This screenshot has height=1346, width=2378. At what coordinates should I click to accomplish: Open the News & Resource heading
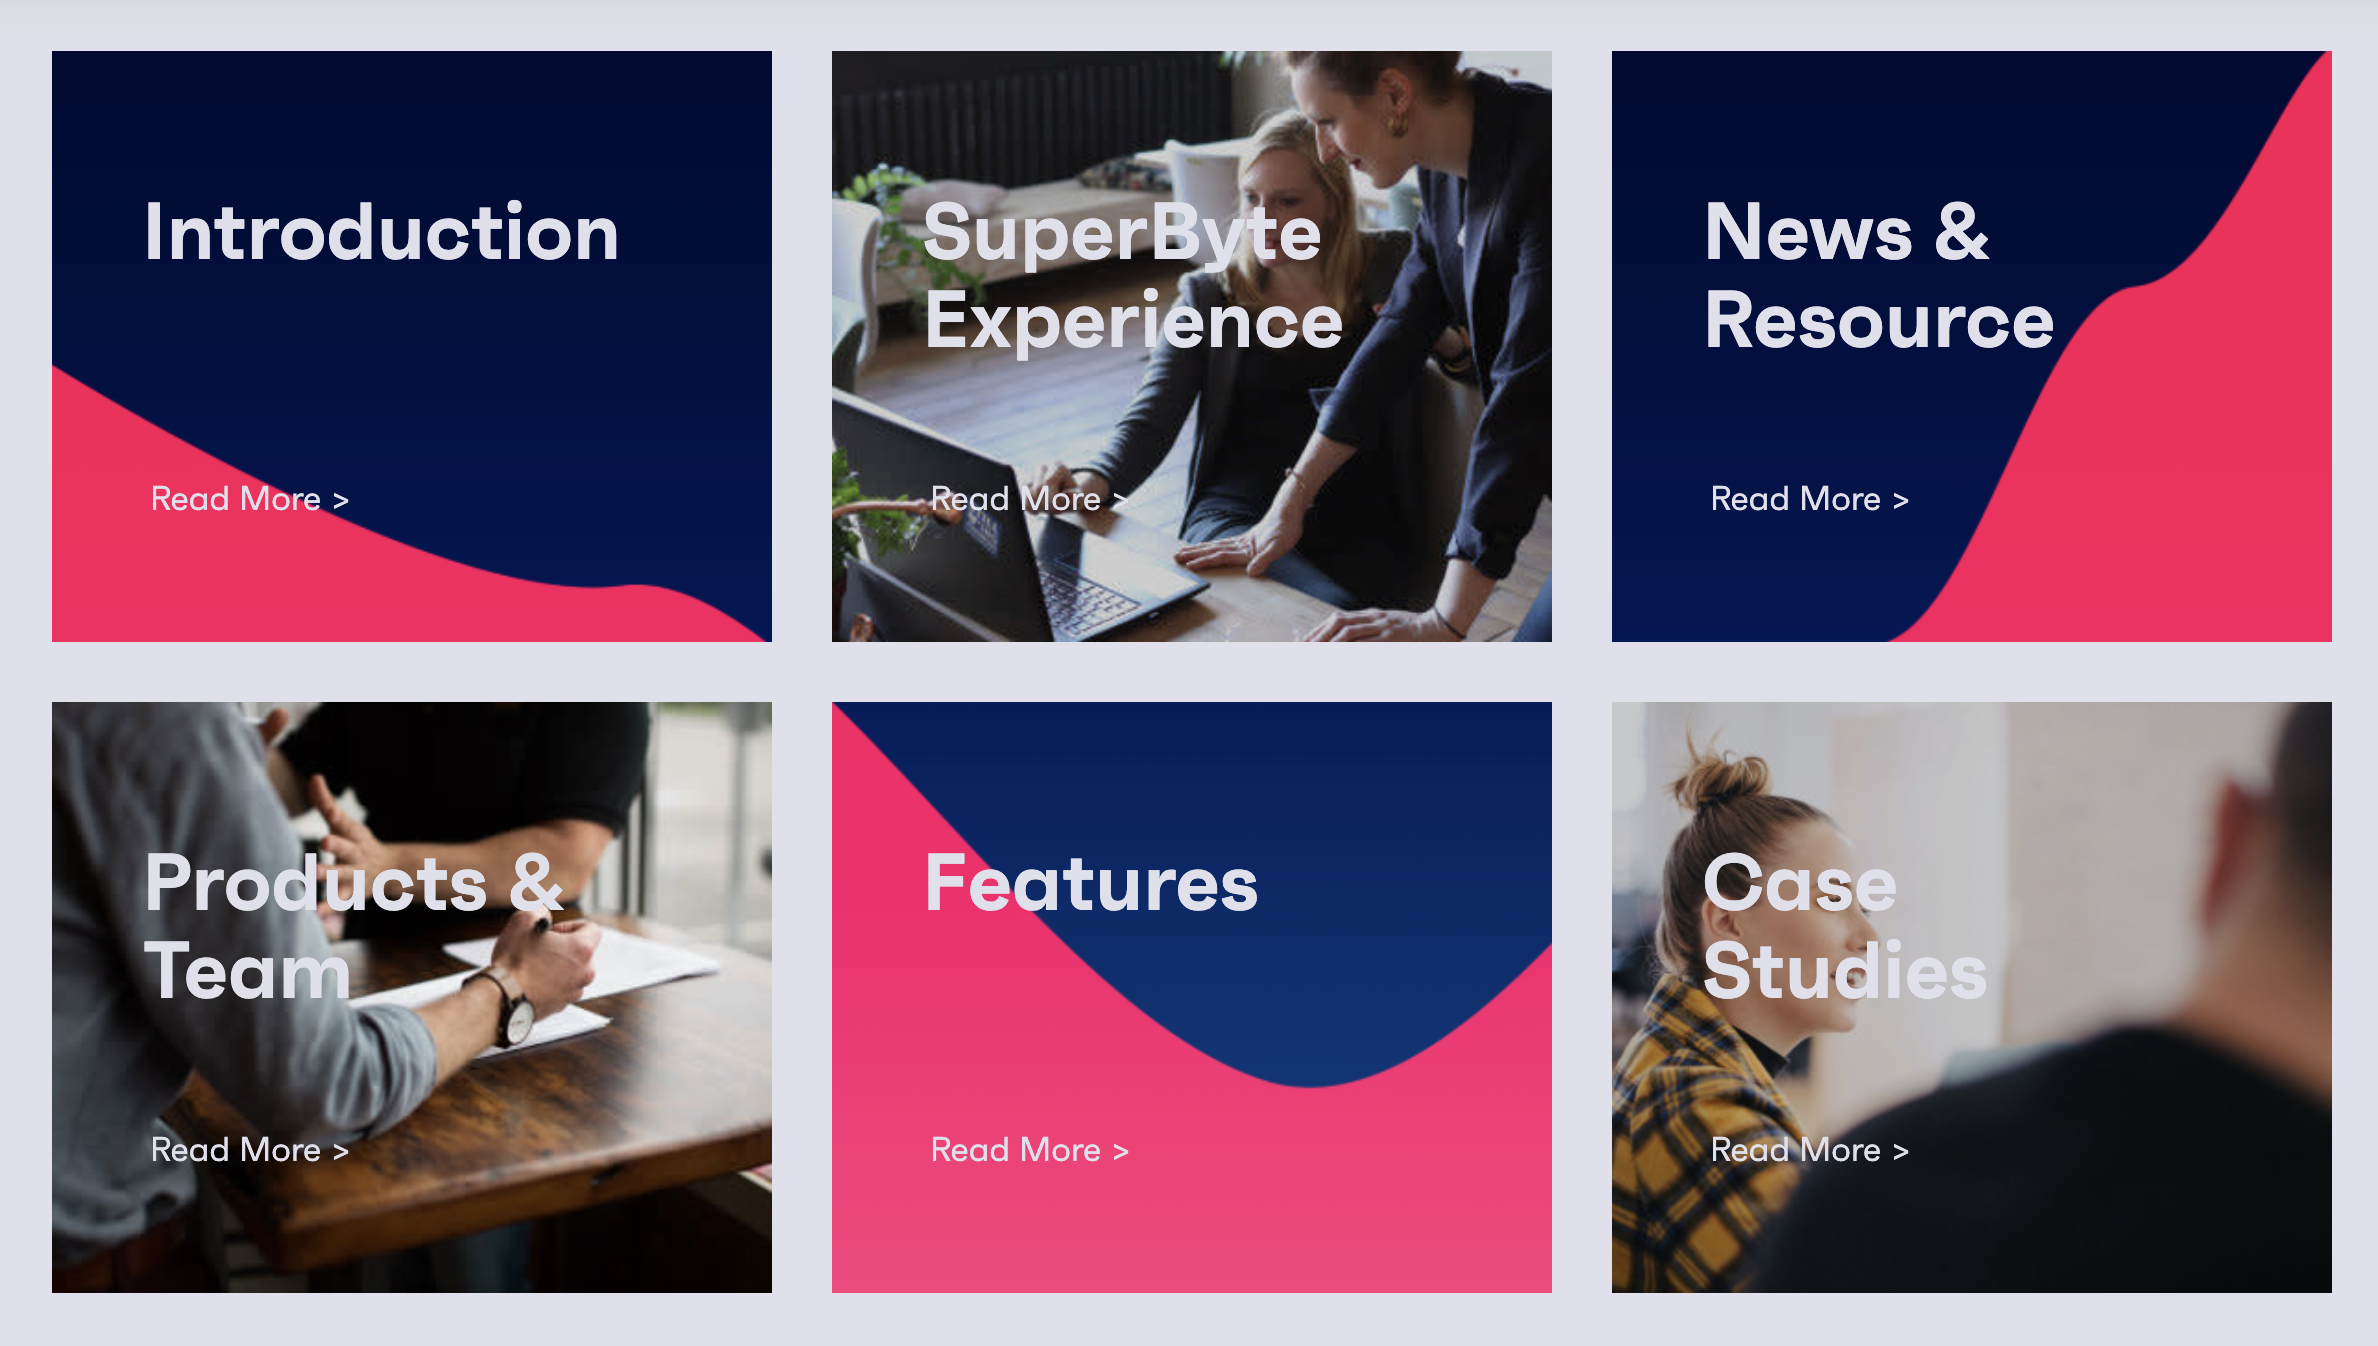1878,276
